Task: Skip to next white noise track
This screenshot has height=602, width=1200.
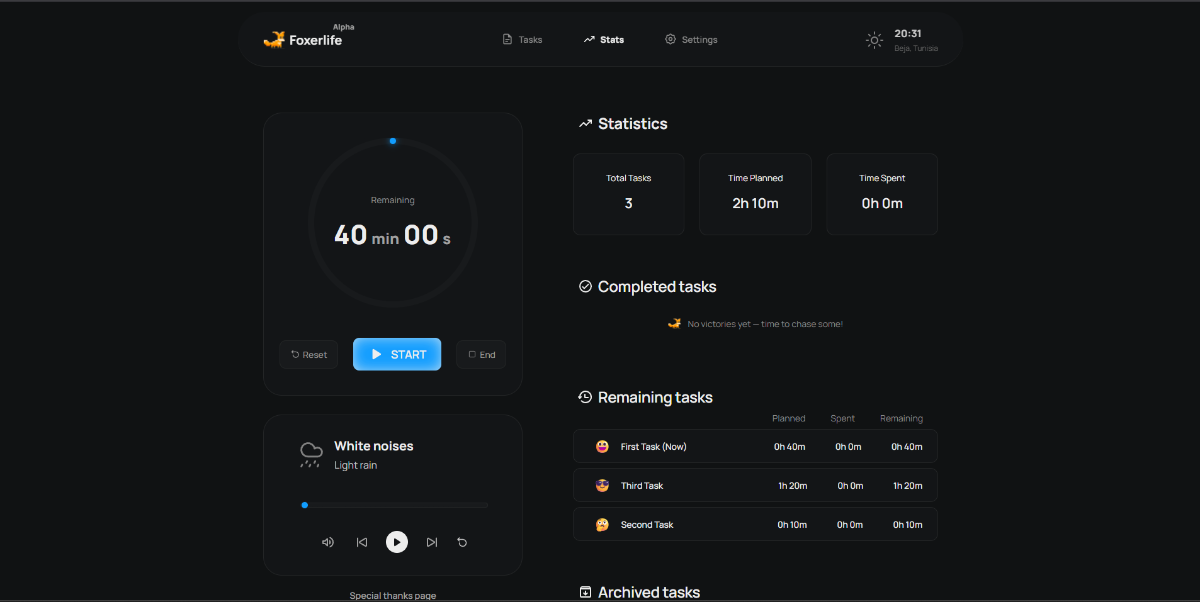Action: (x=432, y=542)
